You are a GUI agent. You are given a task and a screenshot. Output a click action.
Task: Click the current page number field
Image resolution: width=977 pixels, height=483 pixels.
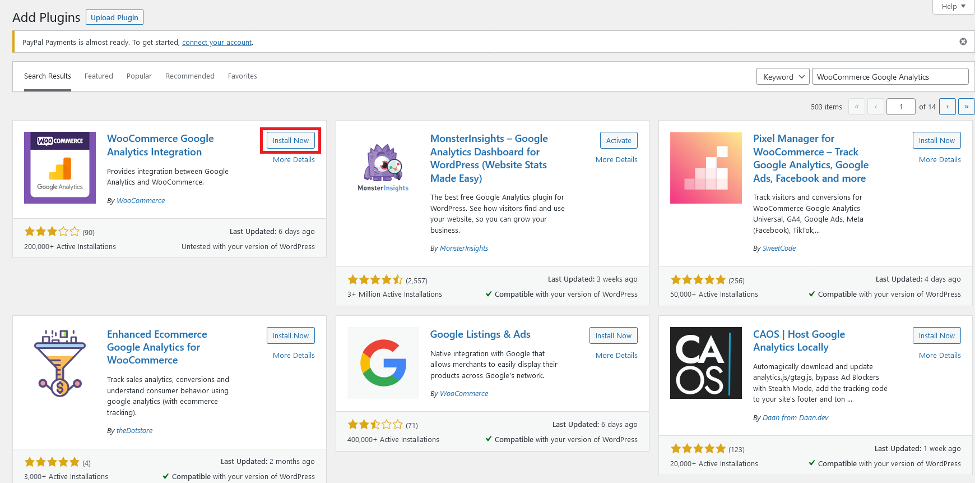pos(901,107)
